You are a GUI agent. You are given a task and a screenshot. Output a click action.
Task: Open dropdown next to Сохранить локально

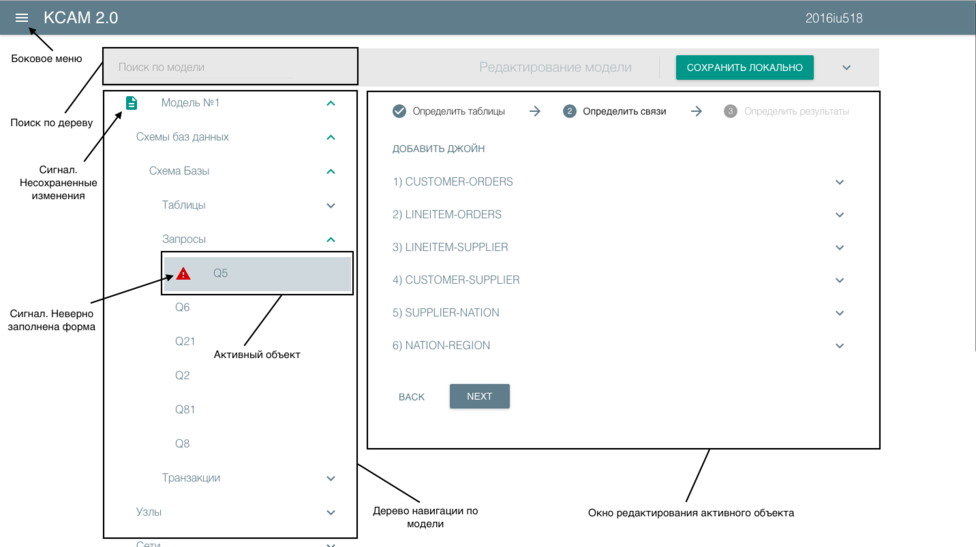(x=846, y=68)
